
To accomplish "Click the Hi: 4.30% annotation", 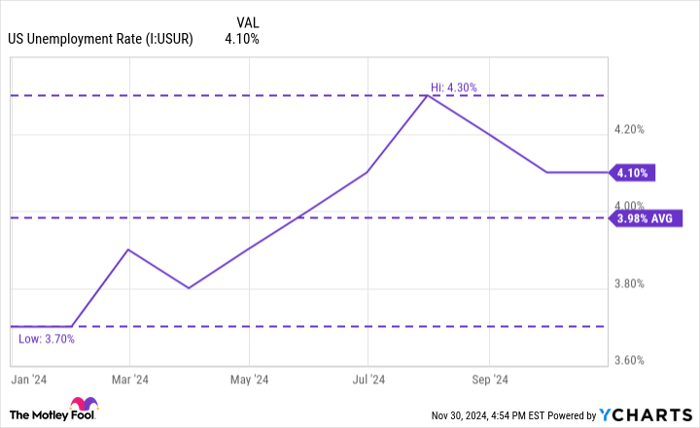I will click(454, 87).
